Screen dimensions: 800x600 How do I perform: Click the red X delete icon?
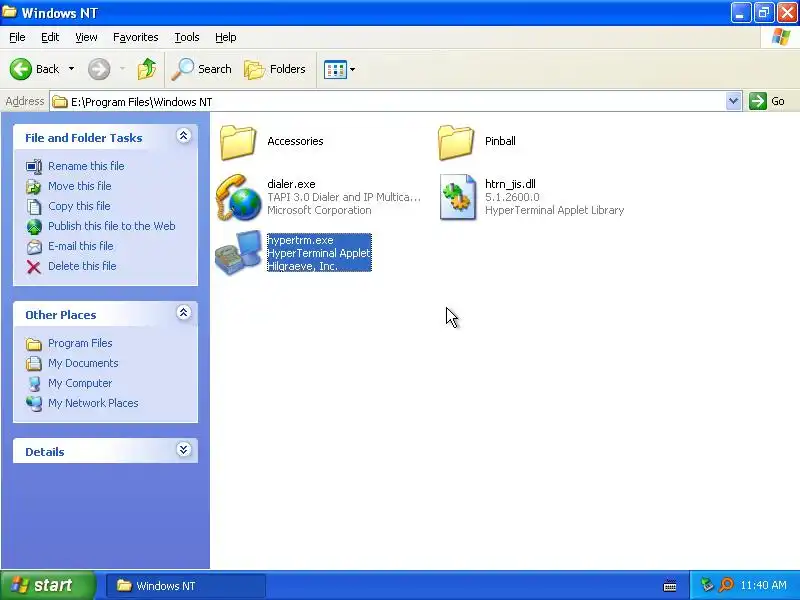tap(34, 267)
